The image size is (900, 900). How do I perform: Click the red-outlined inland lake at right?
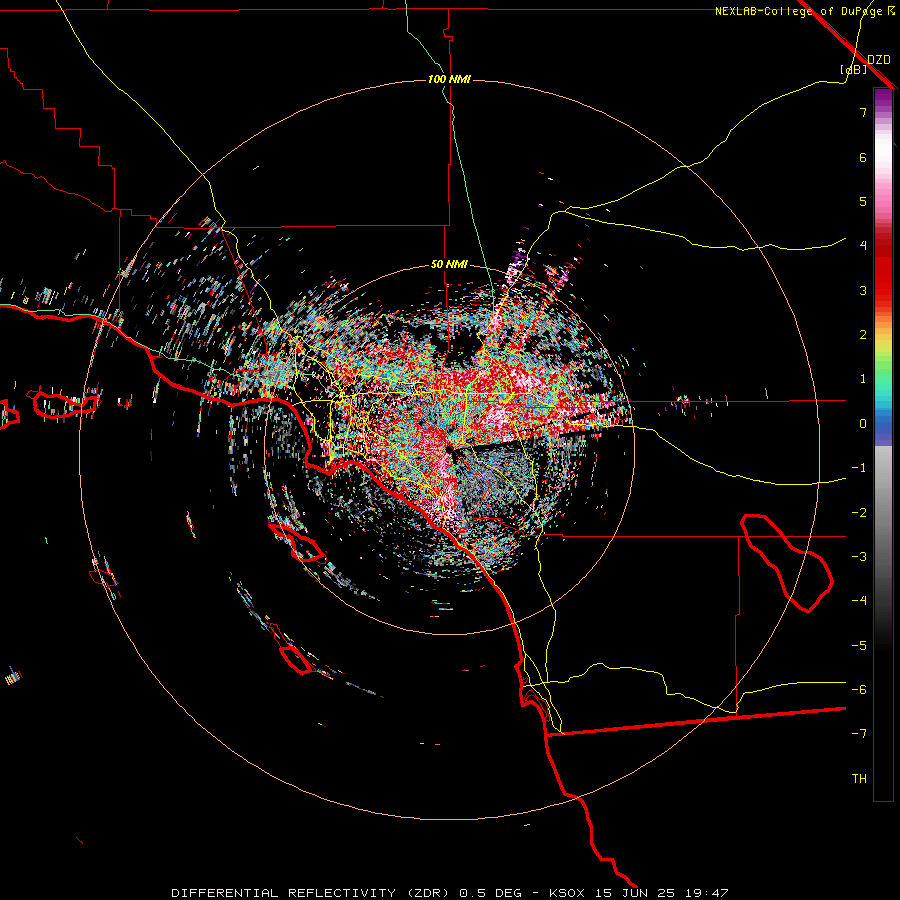[787, 562]
